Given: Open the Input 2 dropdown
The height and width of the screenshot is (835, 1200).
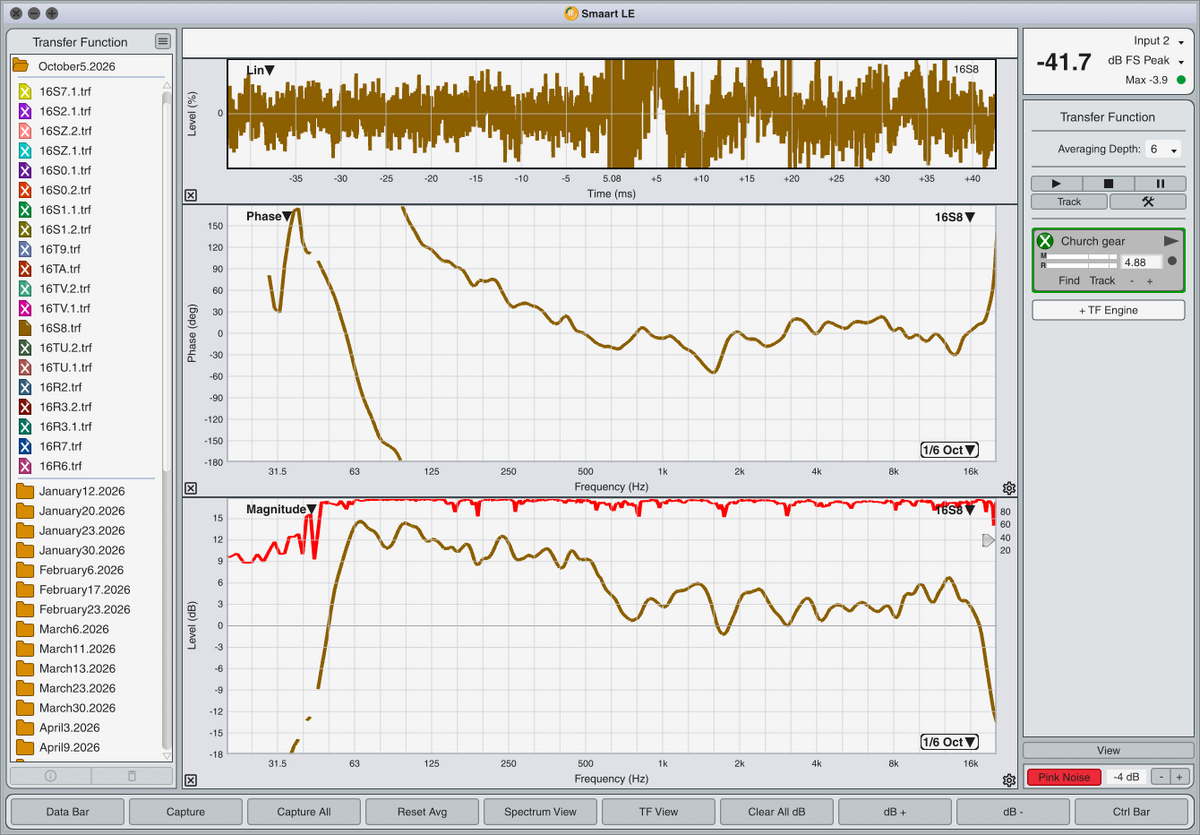Looking at the screenshot, I should click(x=1159, y=41).
